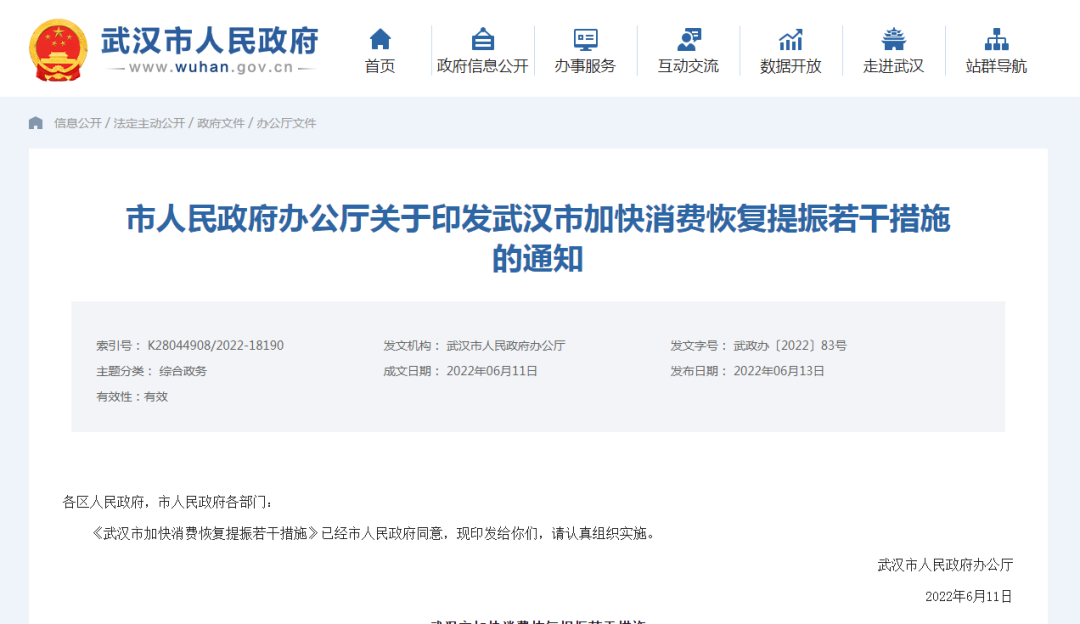This screenshot has width=1080, height=624.
Task: Click the 法定主动公开 breadcrumb link
Action: tap(149, 123)
